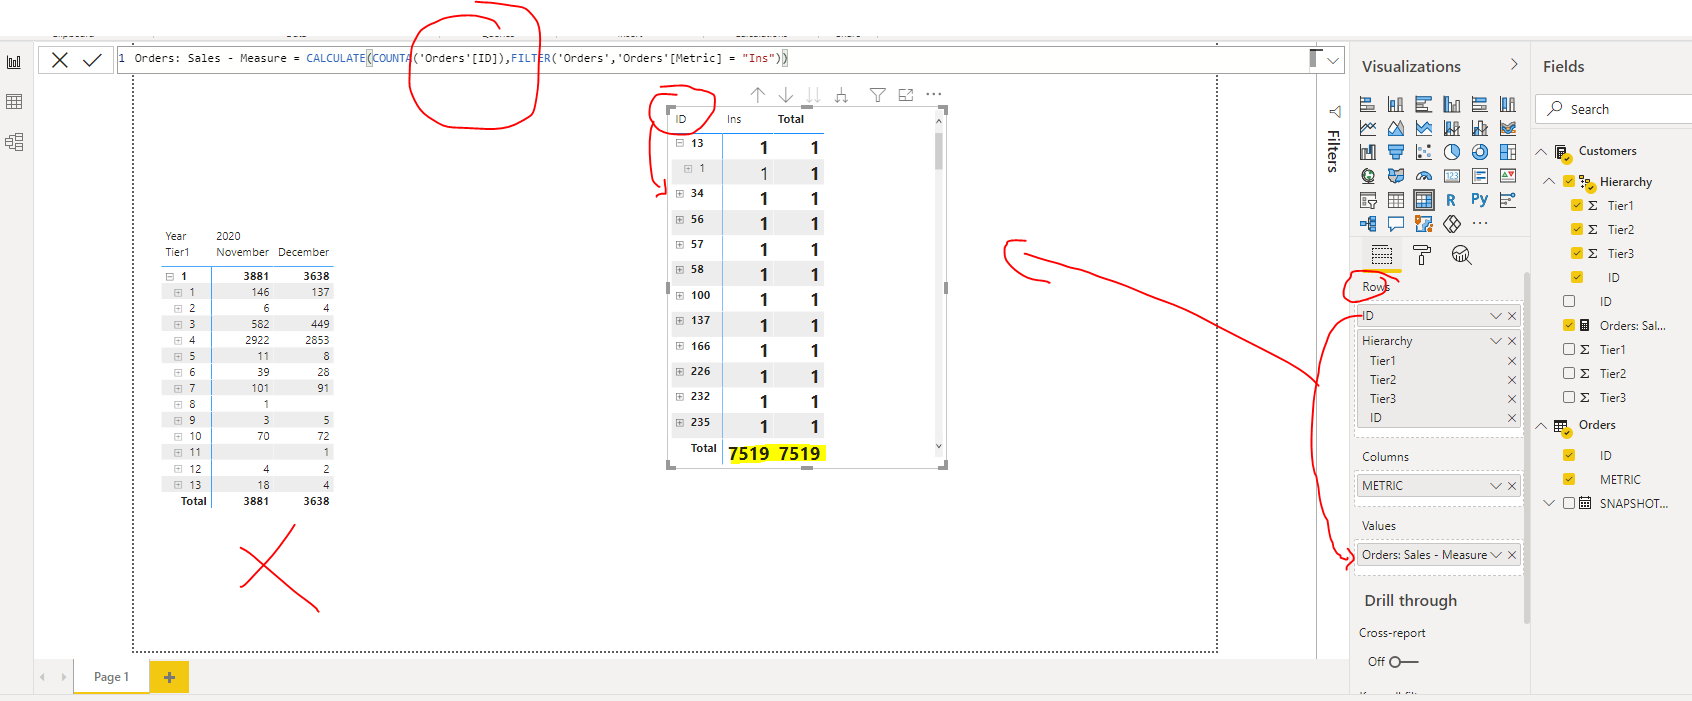Uncheck METRIC field in Orders table
The height and width of the screenshot is (701, 1692).
tap(1569, 479)
